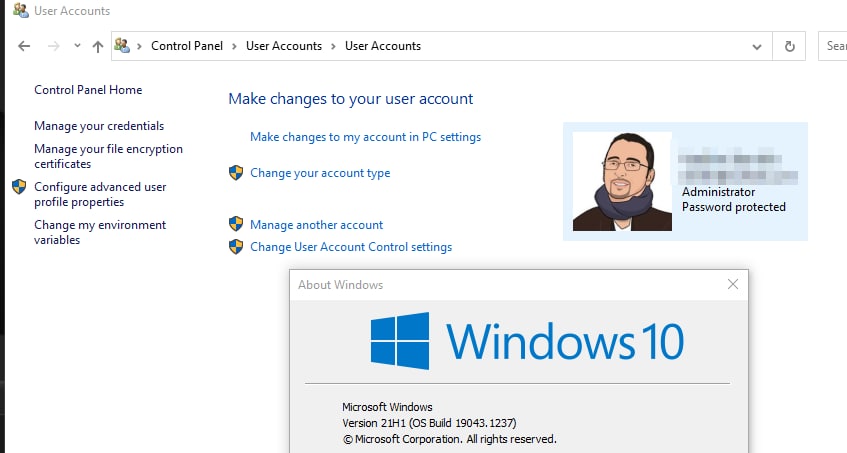Close the About Windows dialog

(732, 284)
